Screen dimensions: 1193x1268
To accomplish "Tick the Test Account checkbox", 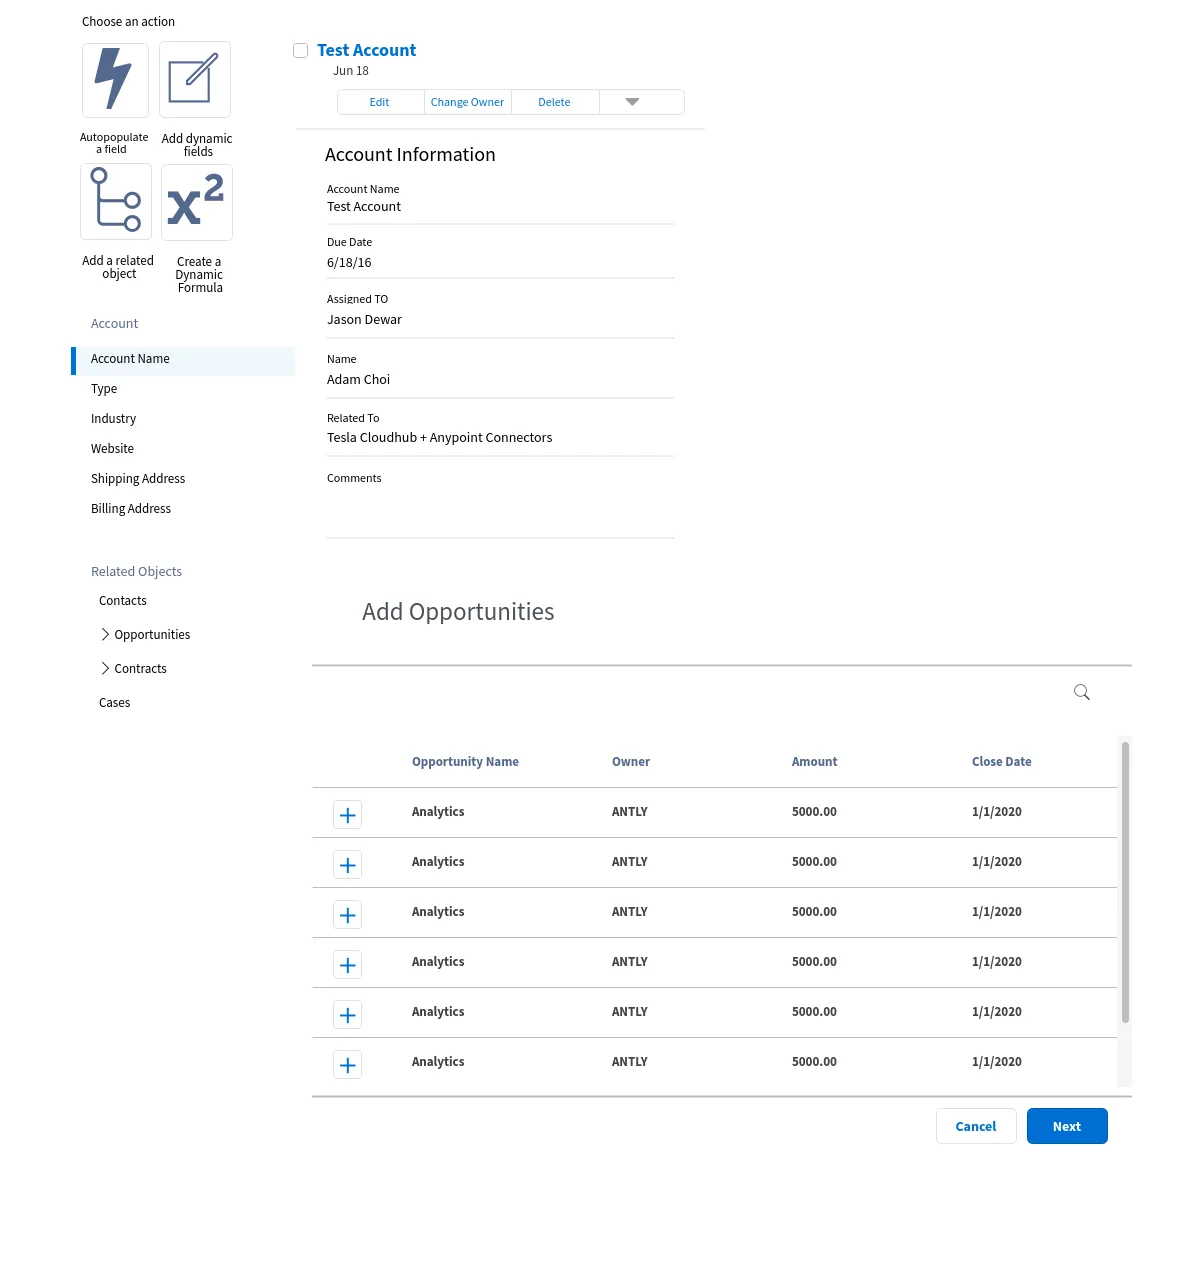I will click(x=300, y=50).
